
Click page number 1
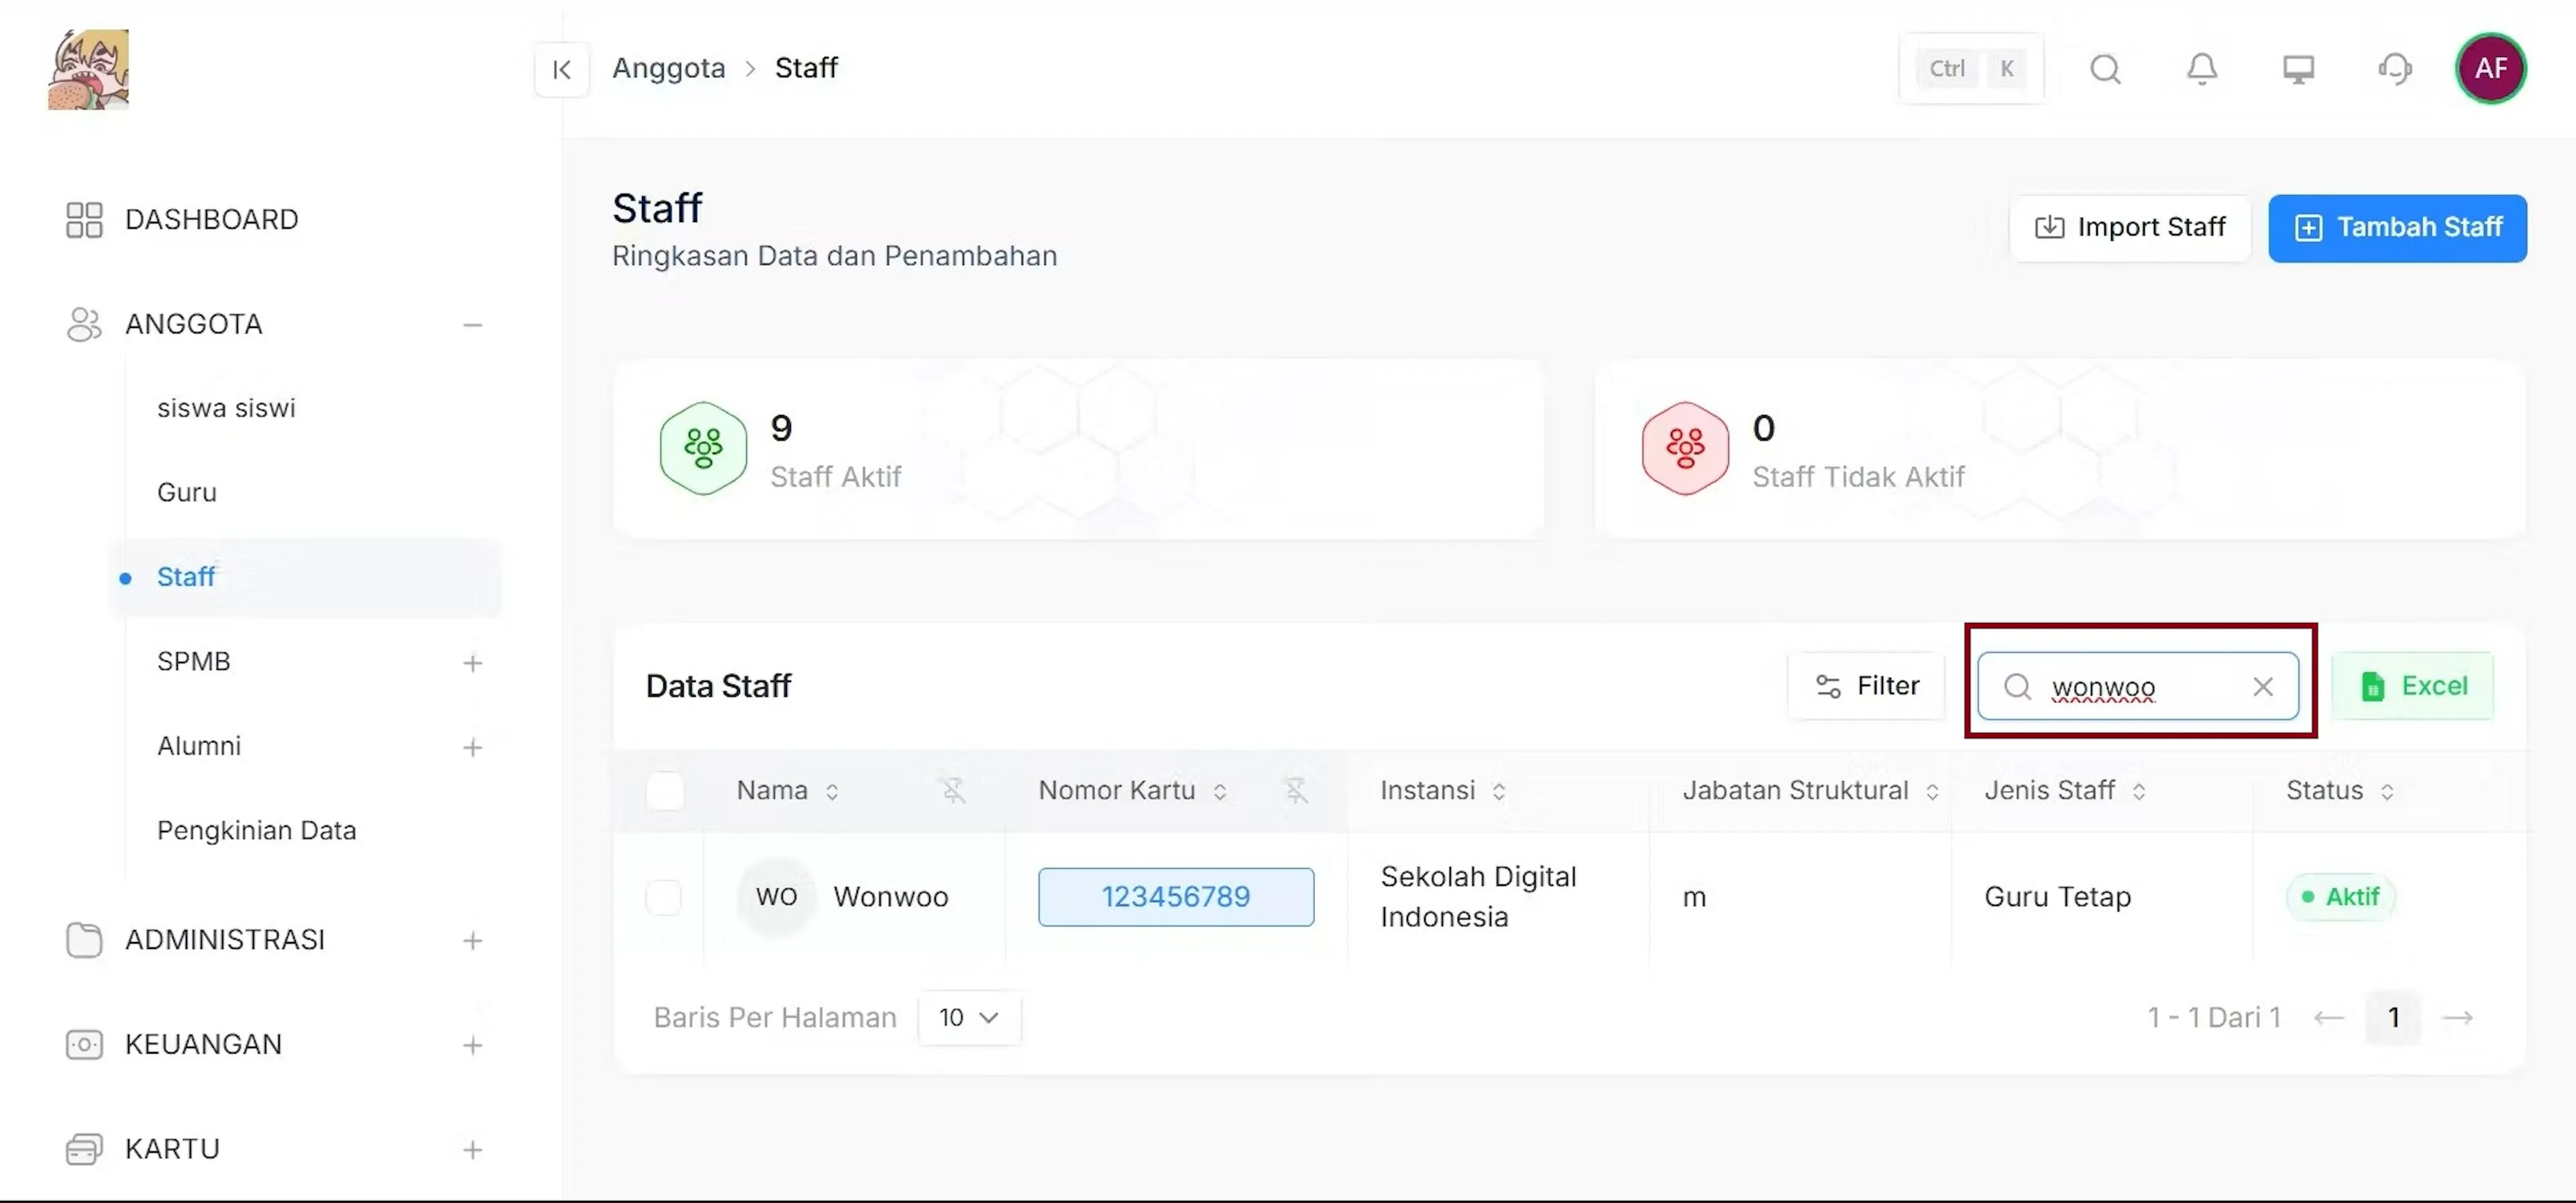pos(2393,1018)
